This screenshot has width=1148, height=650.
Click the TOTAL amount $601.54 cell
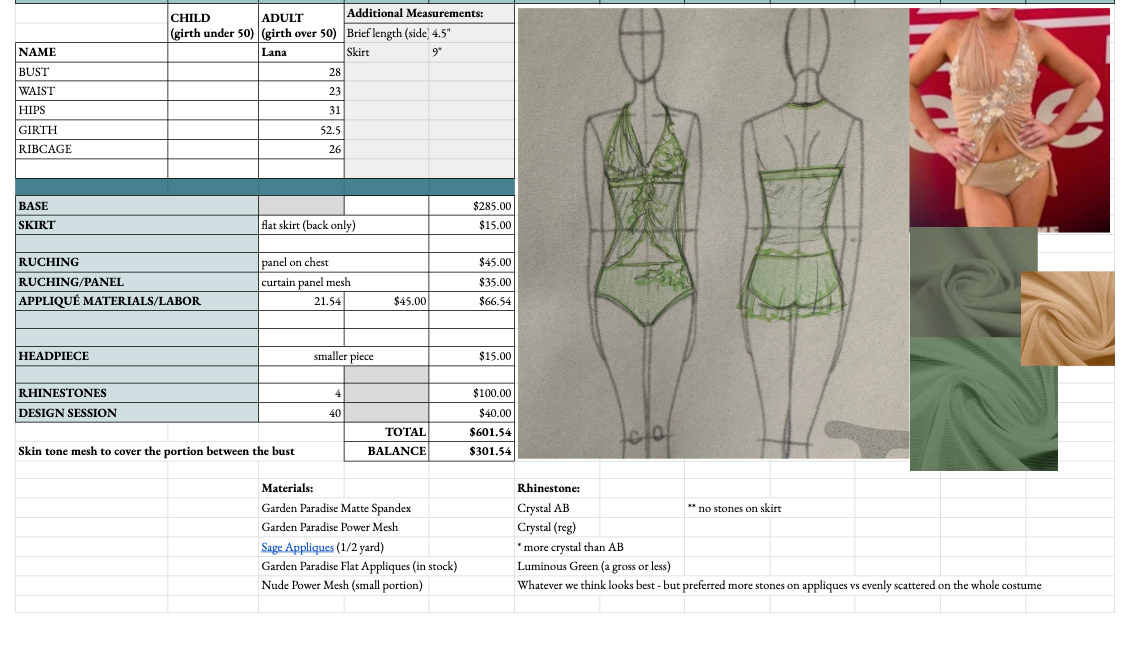point(472,432)
